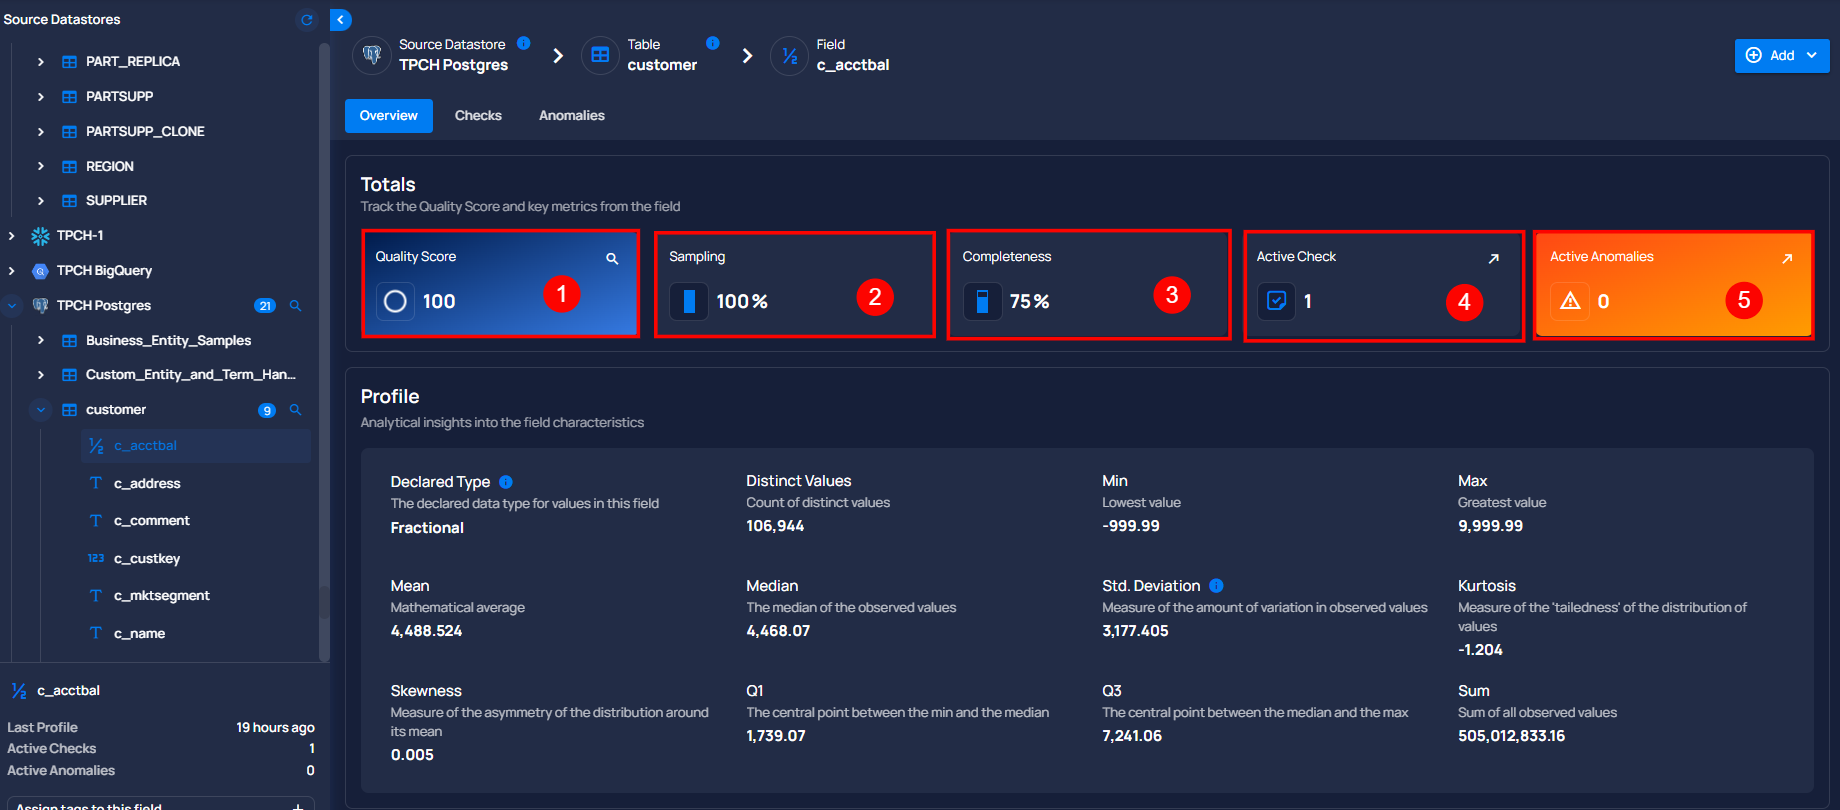The width and height of the screenshot is (1840, 810).
Task: Collapse the left sidebar panel
Action: point(341,19)
